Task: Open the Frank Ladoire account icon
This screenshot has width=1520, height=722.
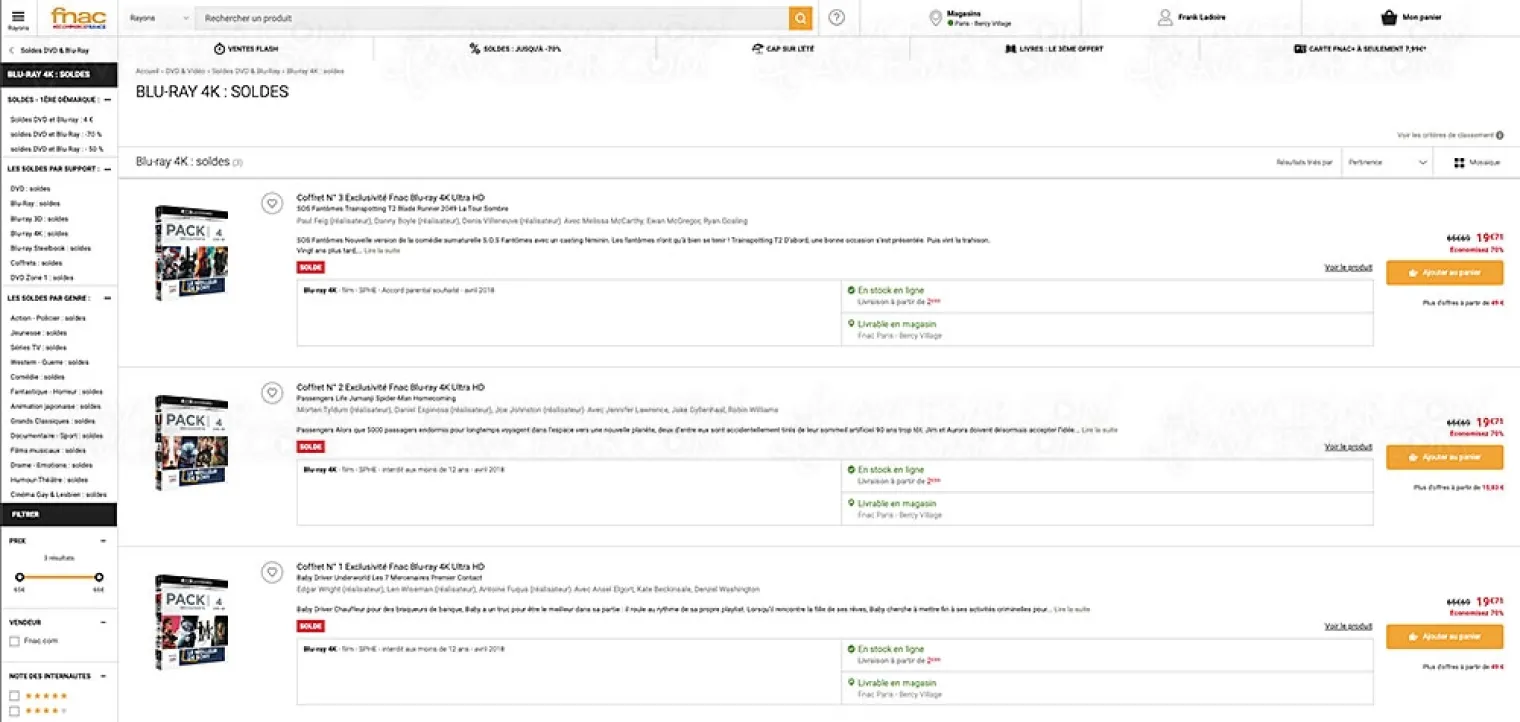Action: click(1165, 17)
